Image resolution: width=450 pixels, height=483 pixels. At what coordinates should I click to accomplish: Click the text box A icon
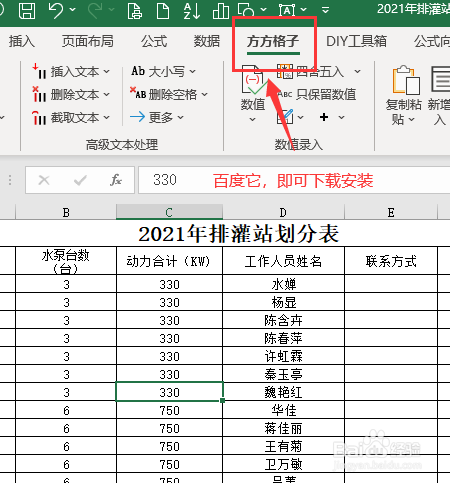(x=287, y=10)
